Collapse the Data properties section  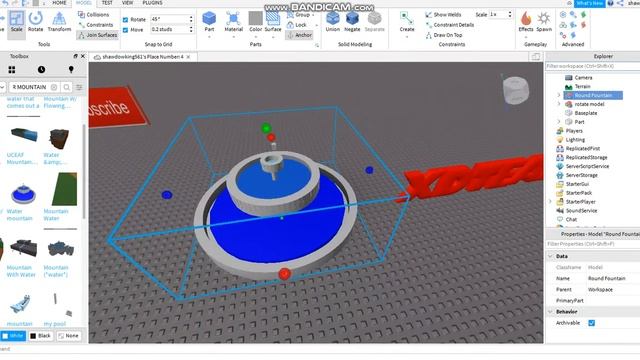click(x=550, y=256)
